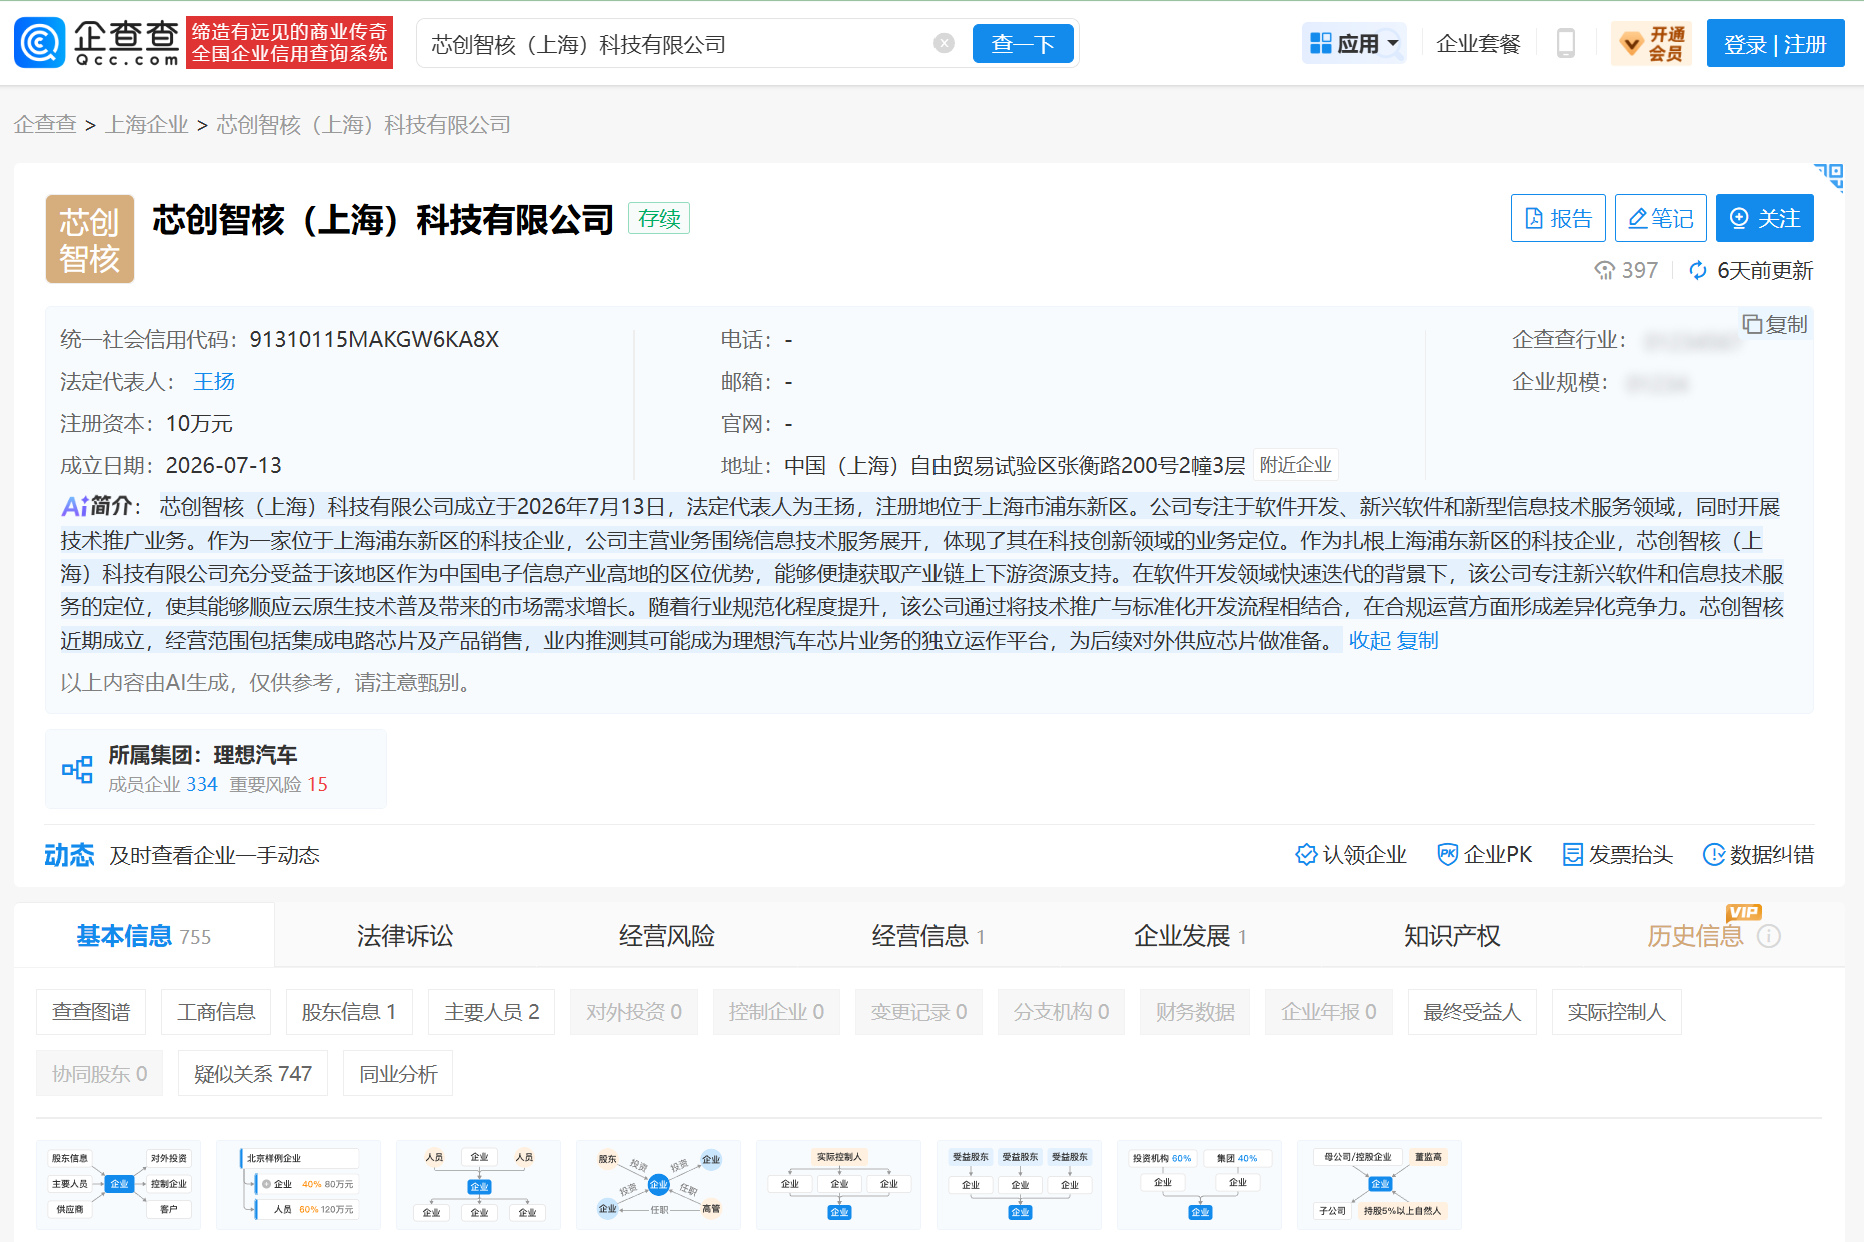The width and height of the screenshot is (1864, 1242).
Task: Go to 企查查 breadcrumb link
Action: pyautogui.click(x=45, y=124)
